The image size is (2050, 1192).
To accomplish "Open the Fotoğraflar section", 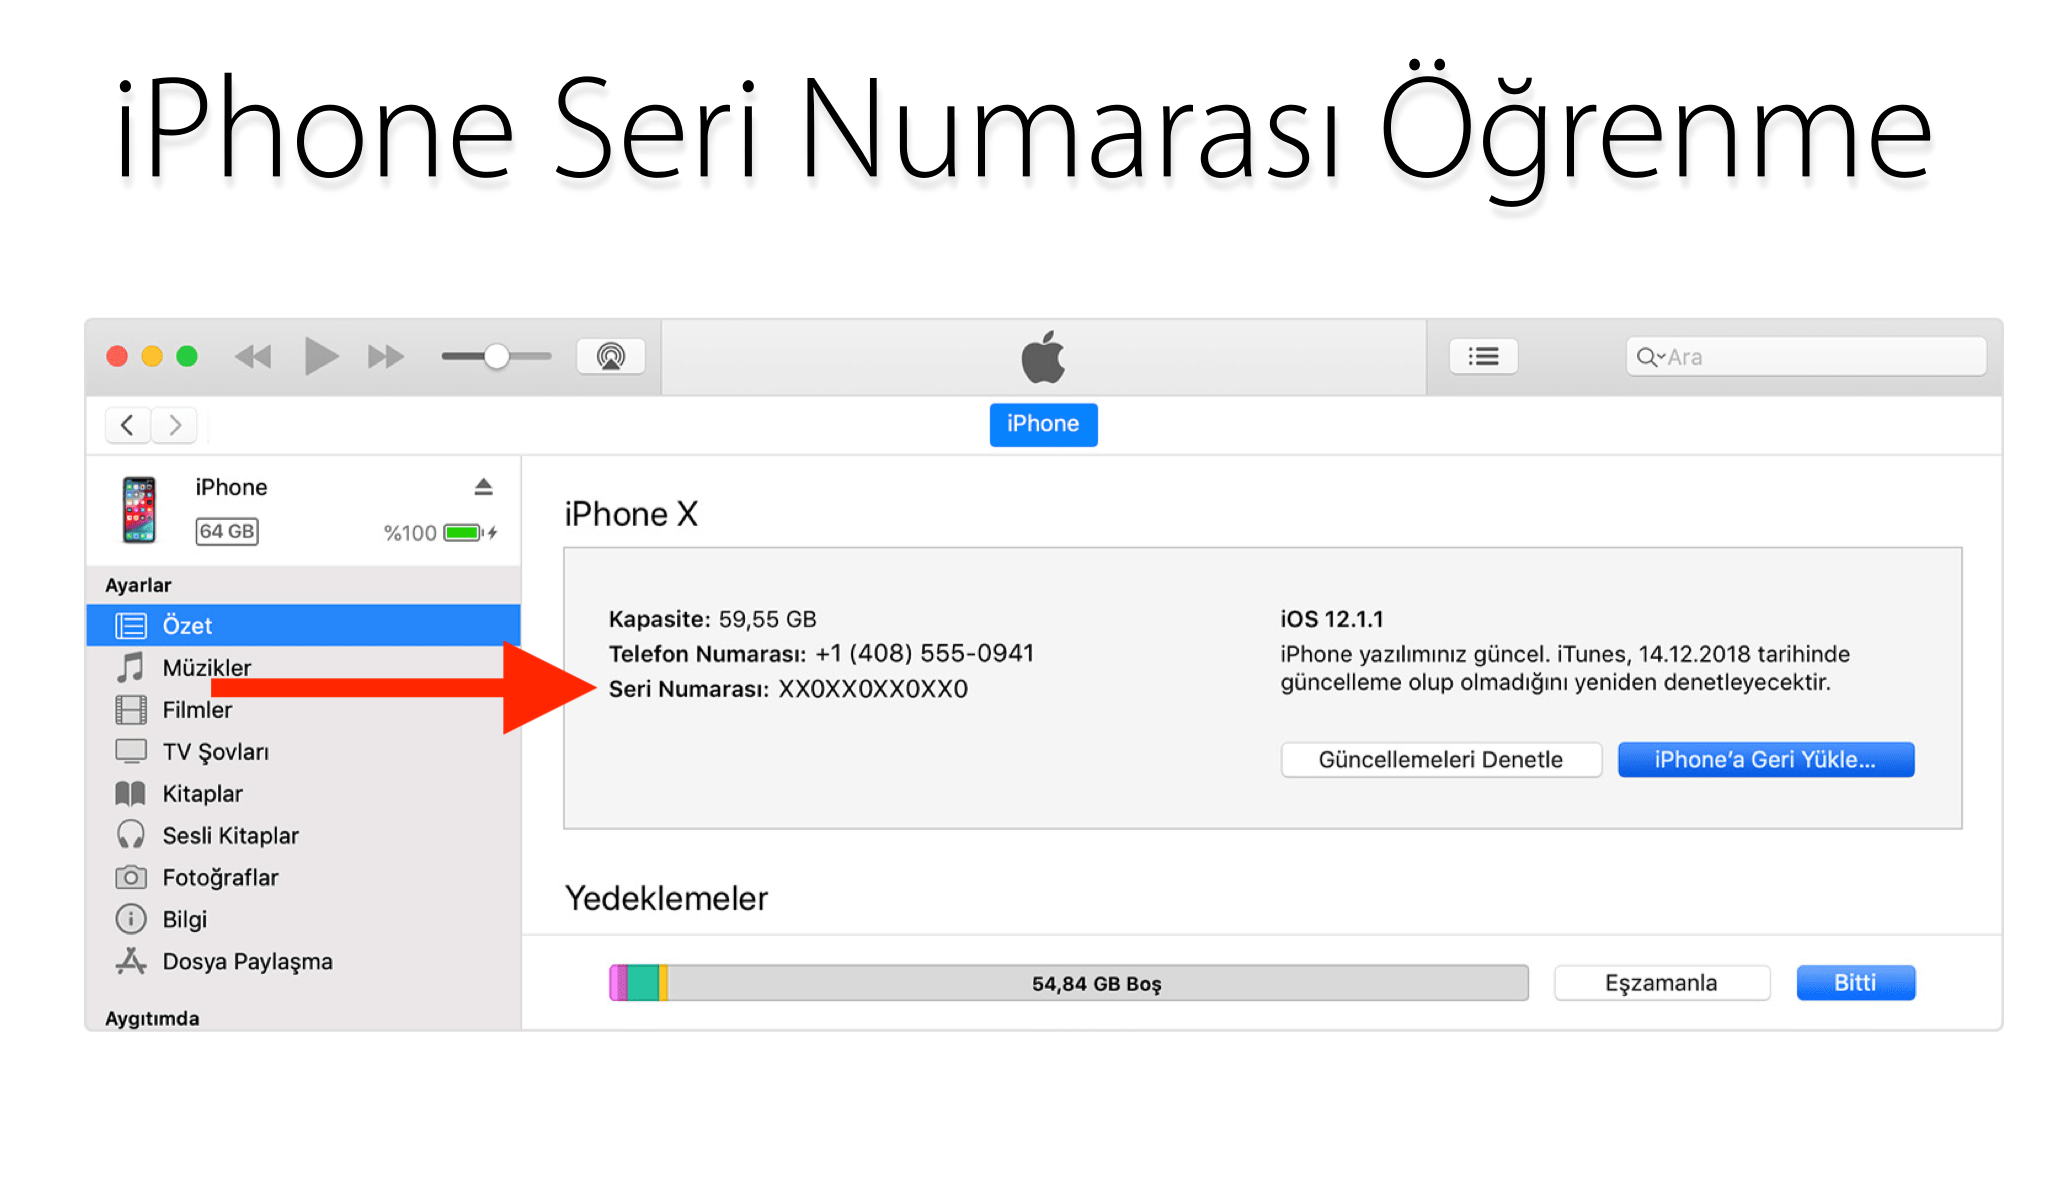I will (x=220, y=877).
